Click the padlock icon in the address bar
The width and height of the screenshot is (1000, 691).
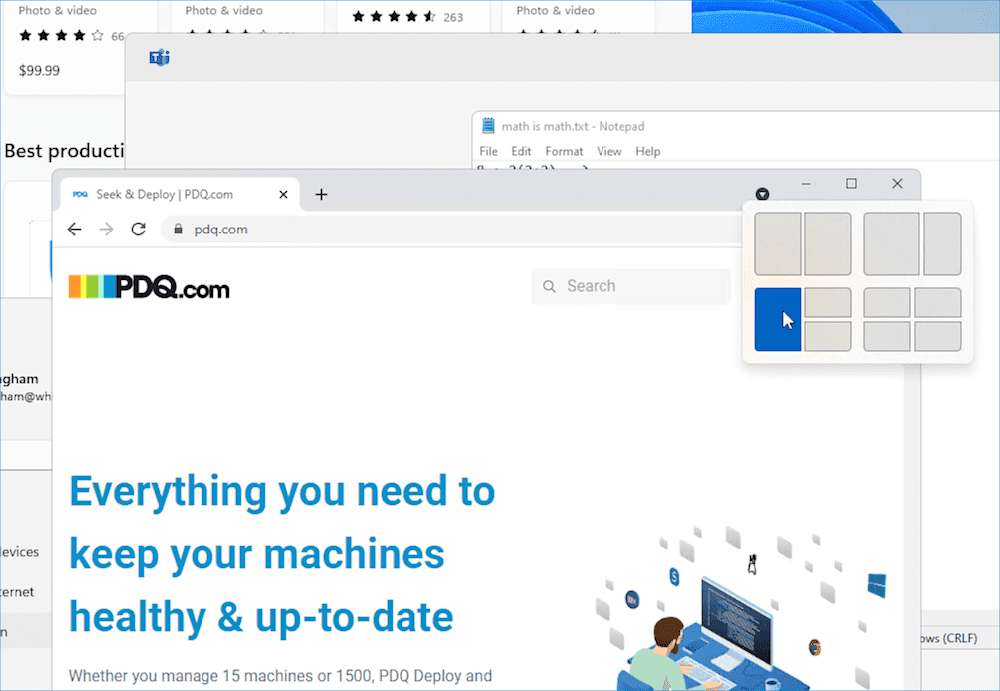(x=179, y=229)
